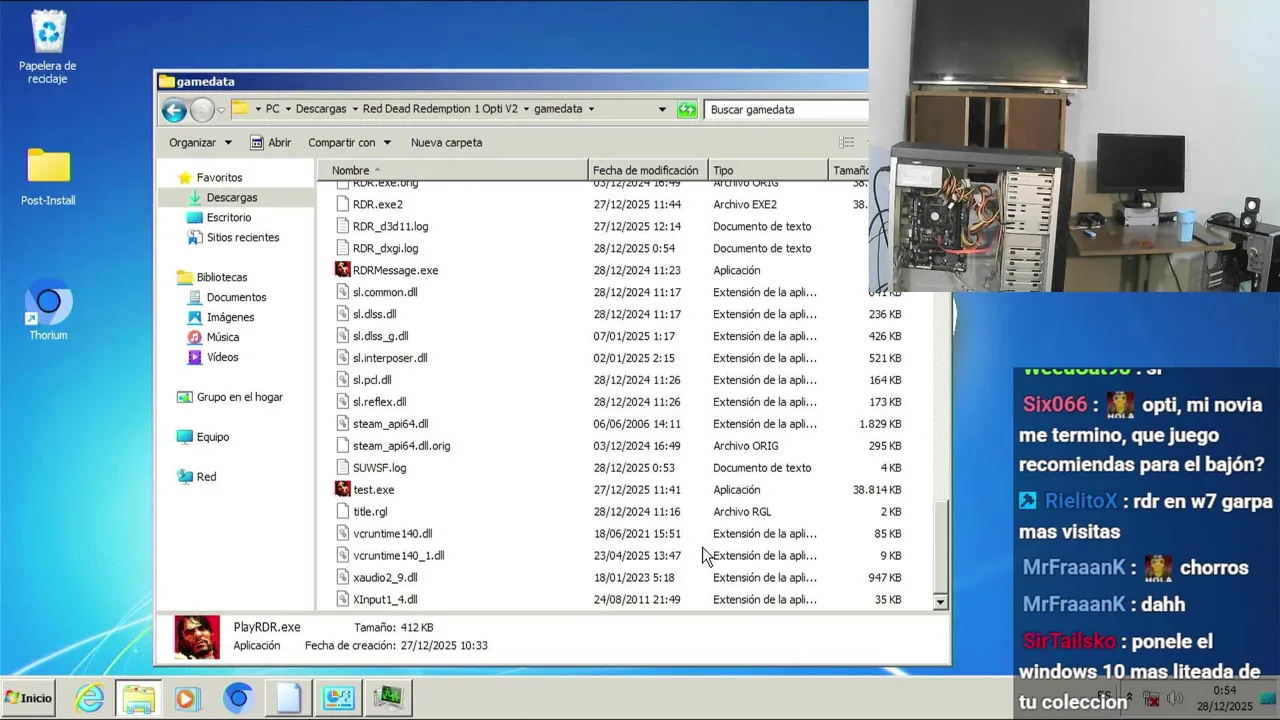Viewport: 1280px width, 720px height.
Task: Click the sl.common.dll file icon
Action: click(343, 292)
